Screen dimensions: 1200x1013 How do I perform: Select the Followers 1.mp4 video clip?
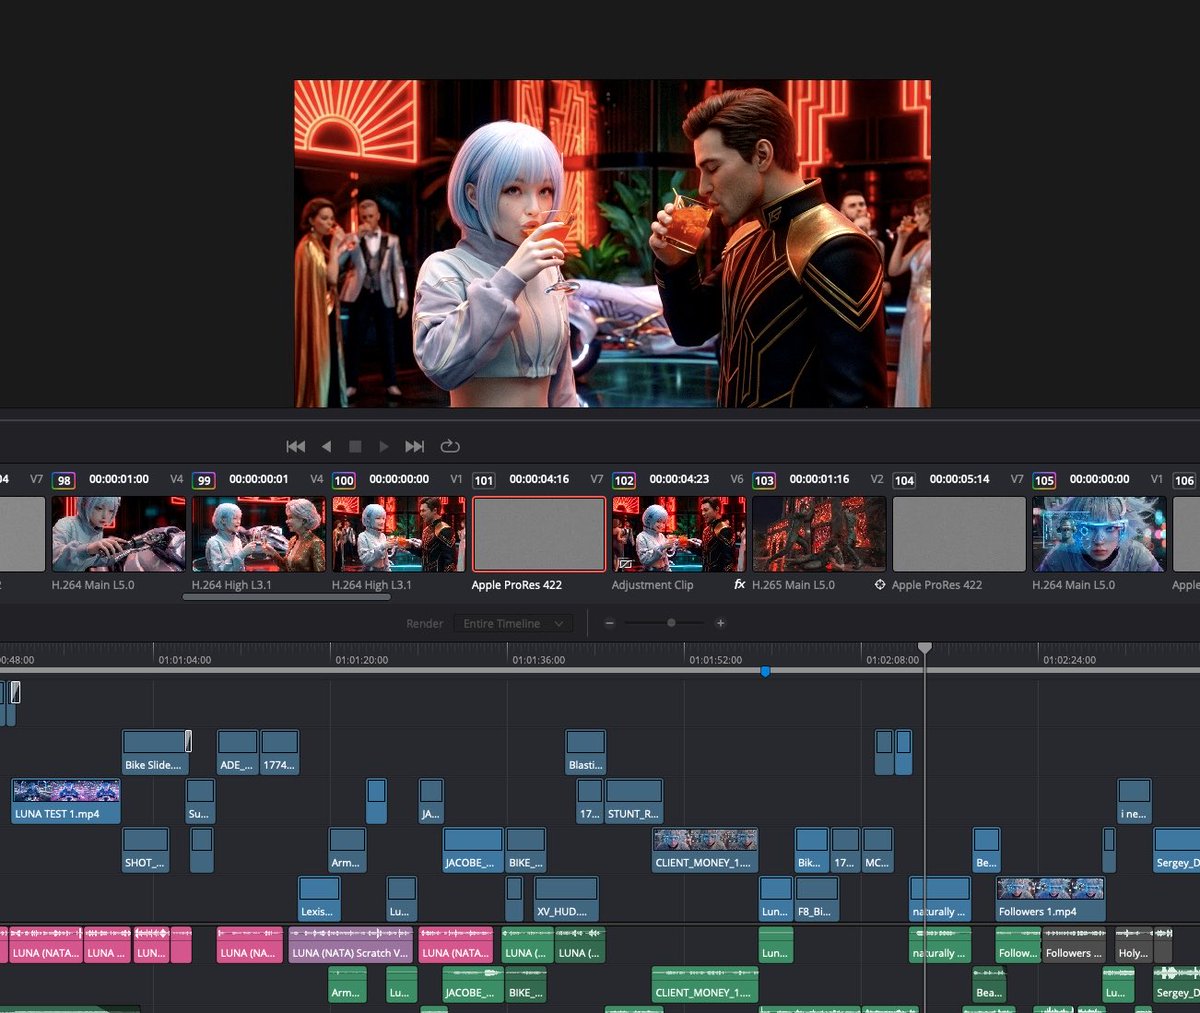coord(1050,899)
